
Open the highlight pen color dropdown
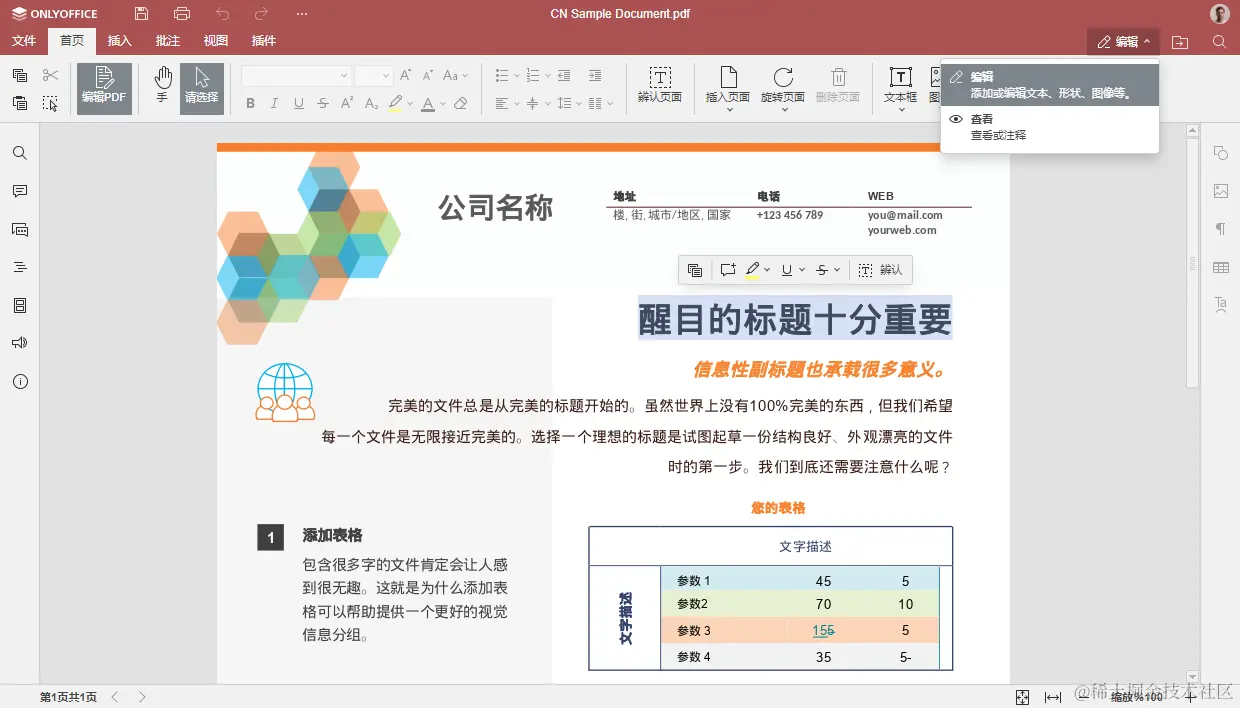tap(410, 103)
